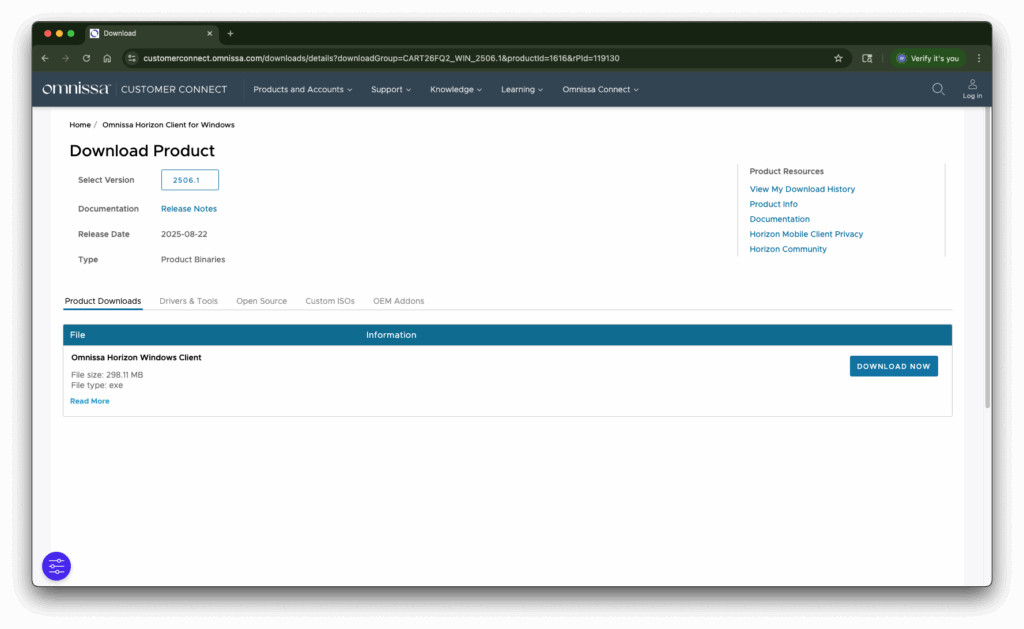Viewport: 1024px width, 629px height.
Task: Open the purple accessibility settings button
Action: point(56,566)
